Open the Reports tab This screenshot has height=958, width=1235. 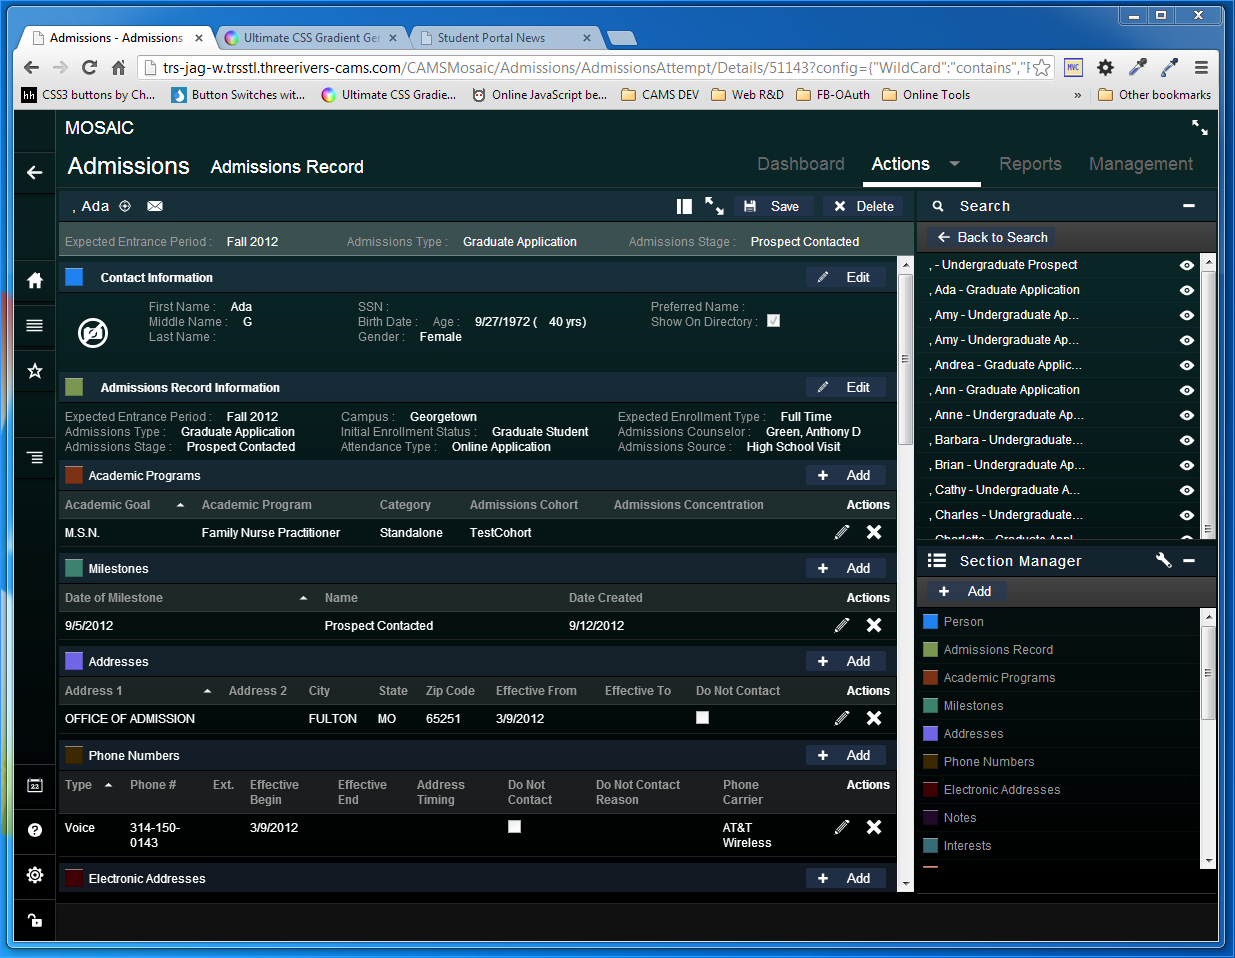(1030, 164)
